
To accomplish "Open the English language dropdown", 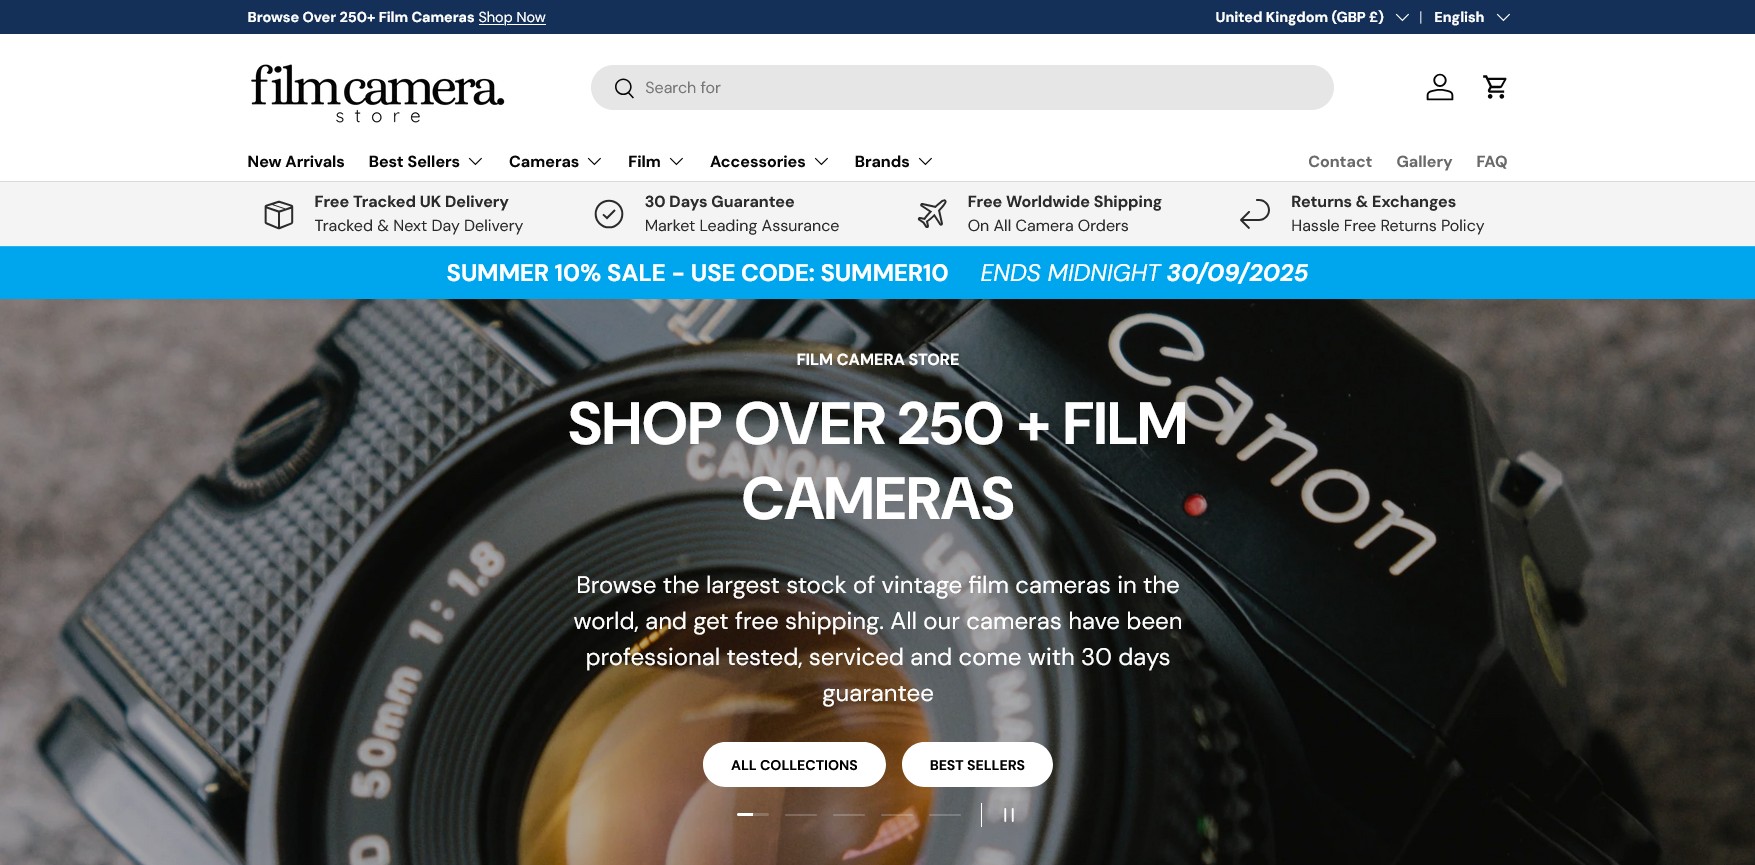I will pos(1470,17).
